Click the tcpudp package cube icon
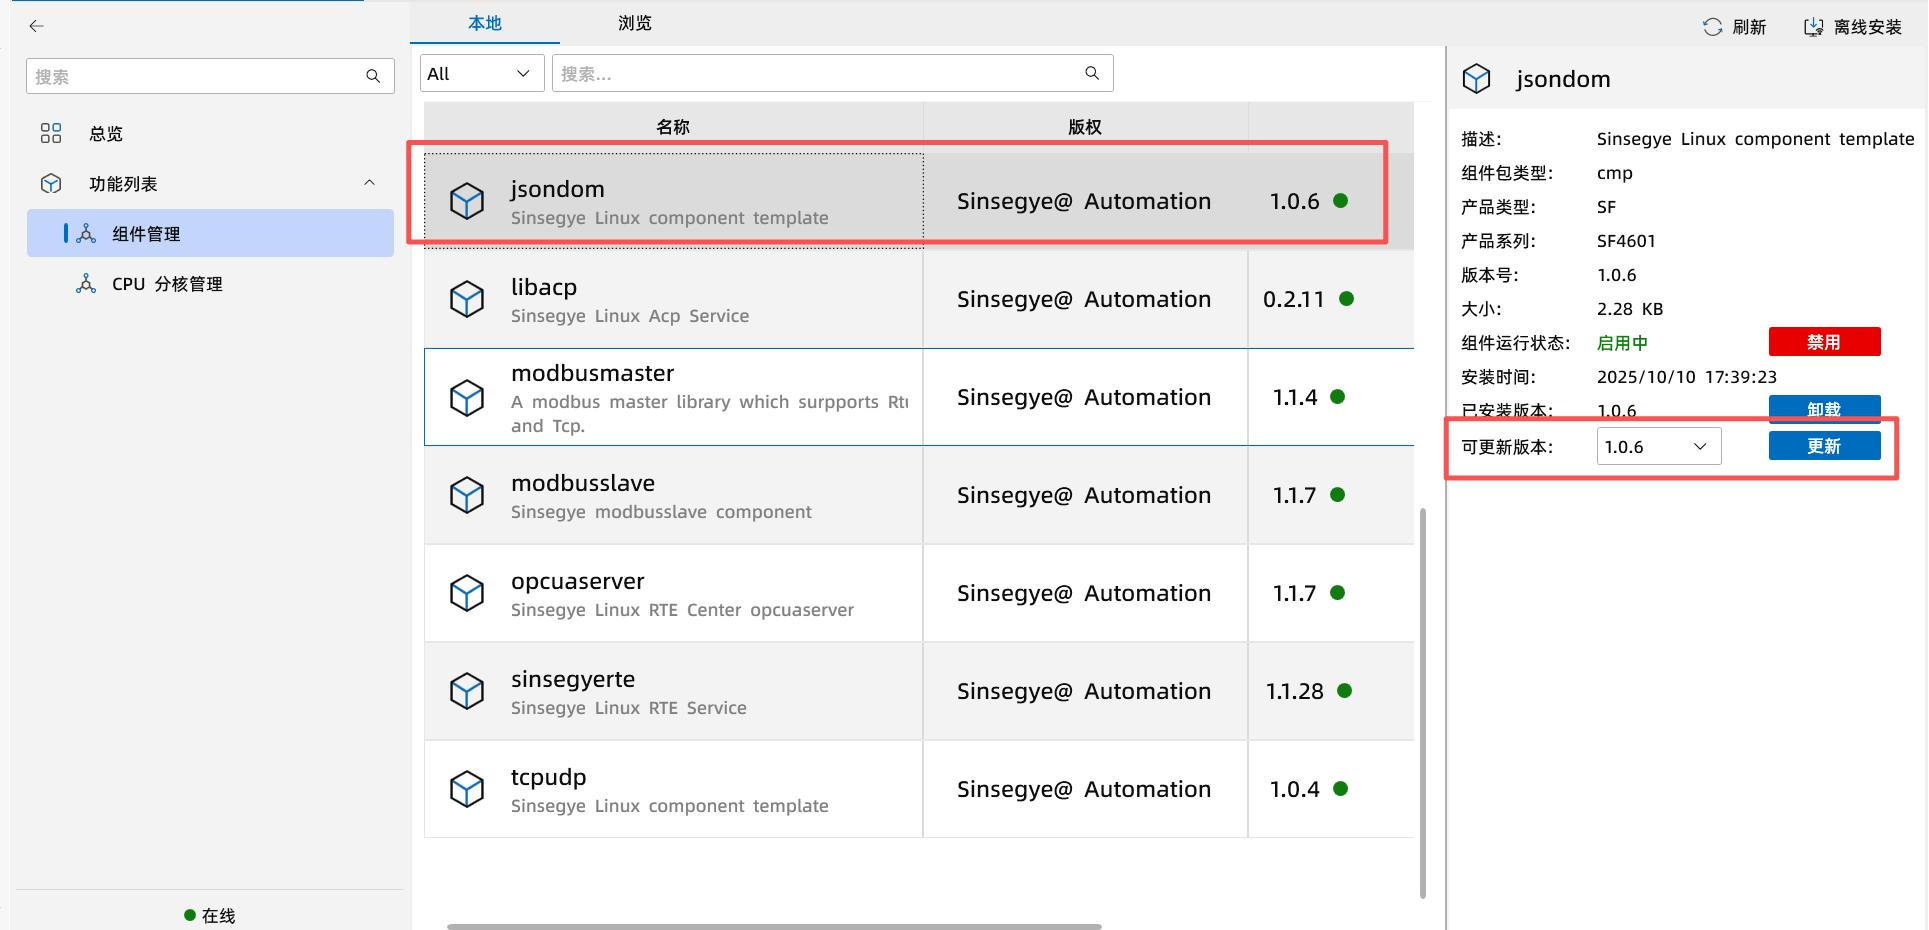The height and width of the screenshot is (930, 1929). pos(467,789)
